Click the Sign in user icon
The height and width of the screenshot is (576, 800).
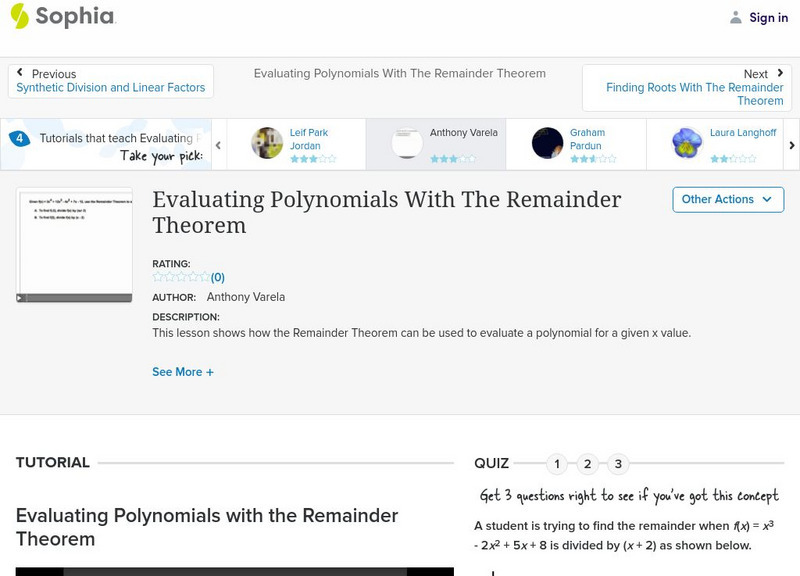(736, 17)
